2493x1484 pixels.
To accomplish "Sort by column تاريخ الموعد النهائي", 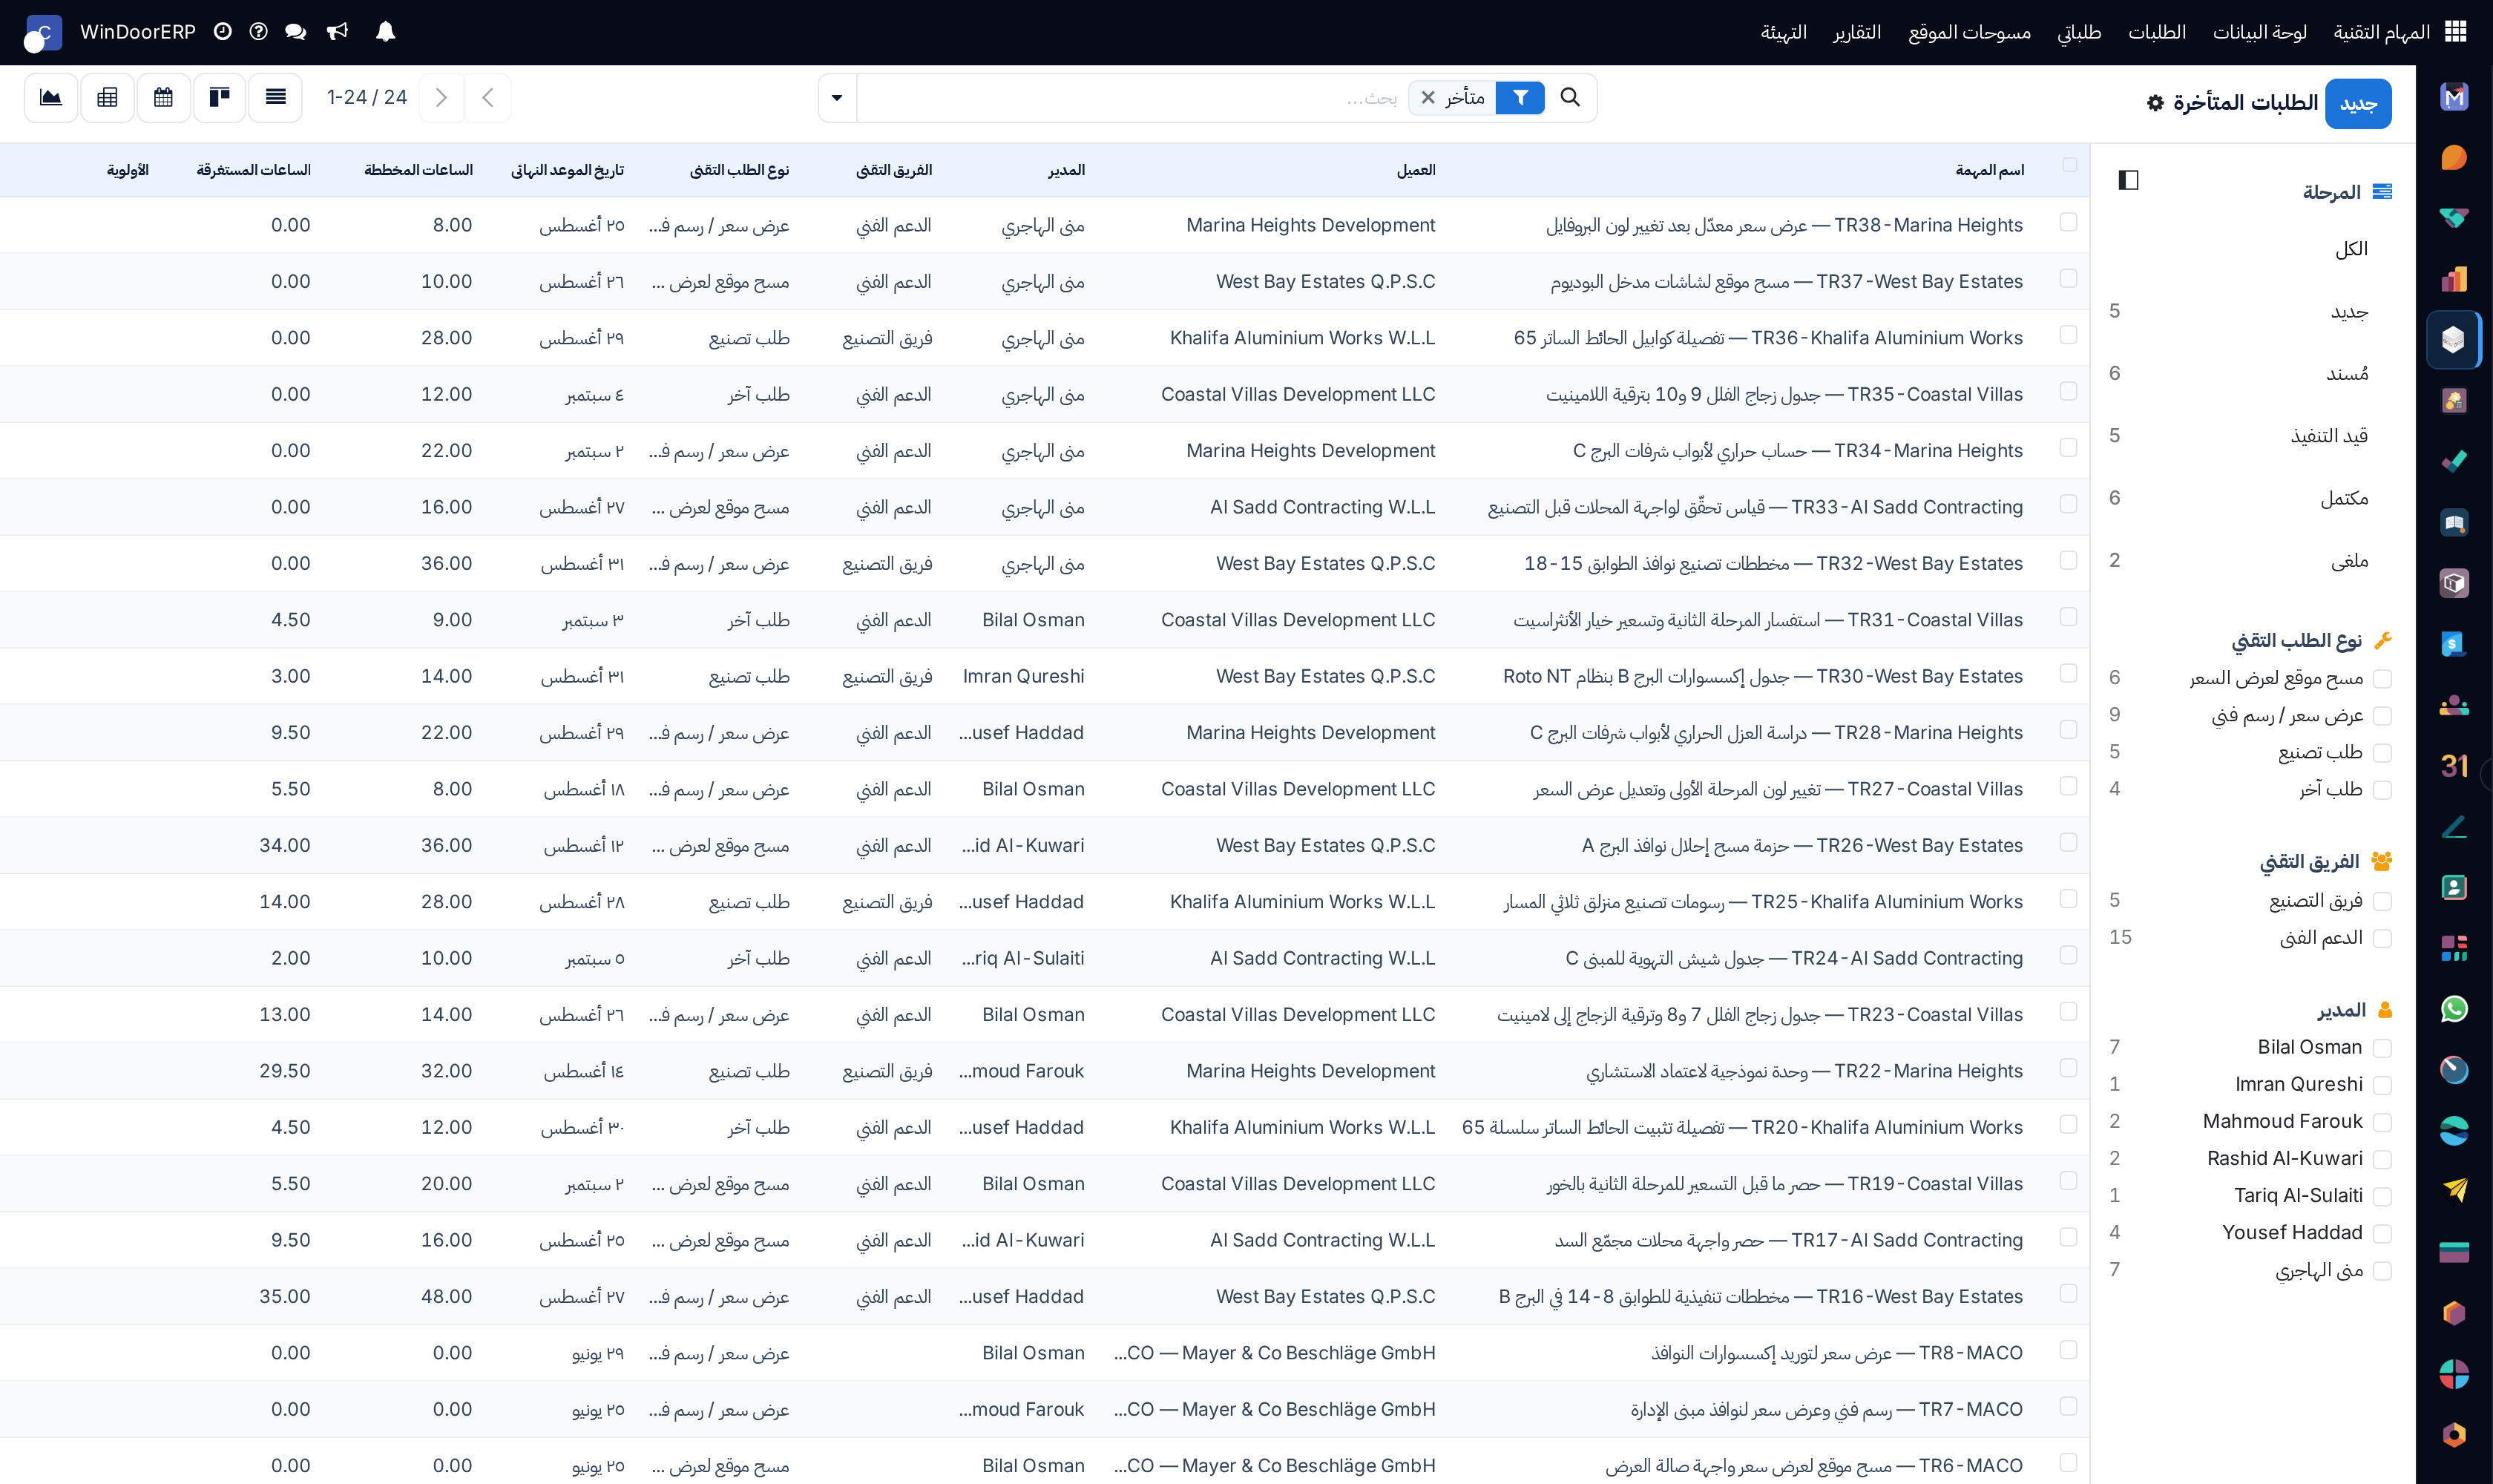I will pos(567,170).
